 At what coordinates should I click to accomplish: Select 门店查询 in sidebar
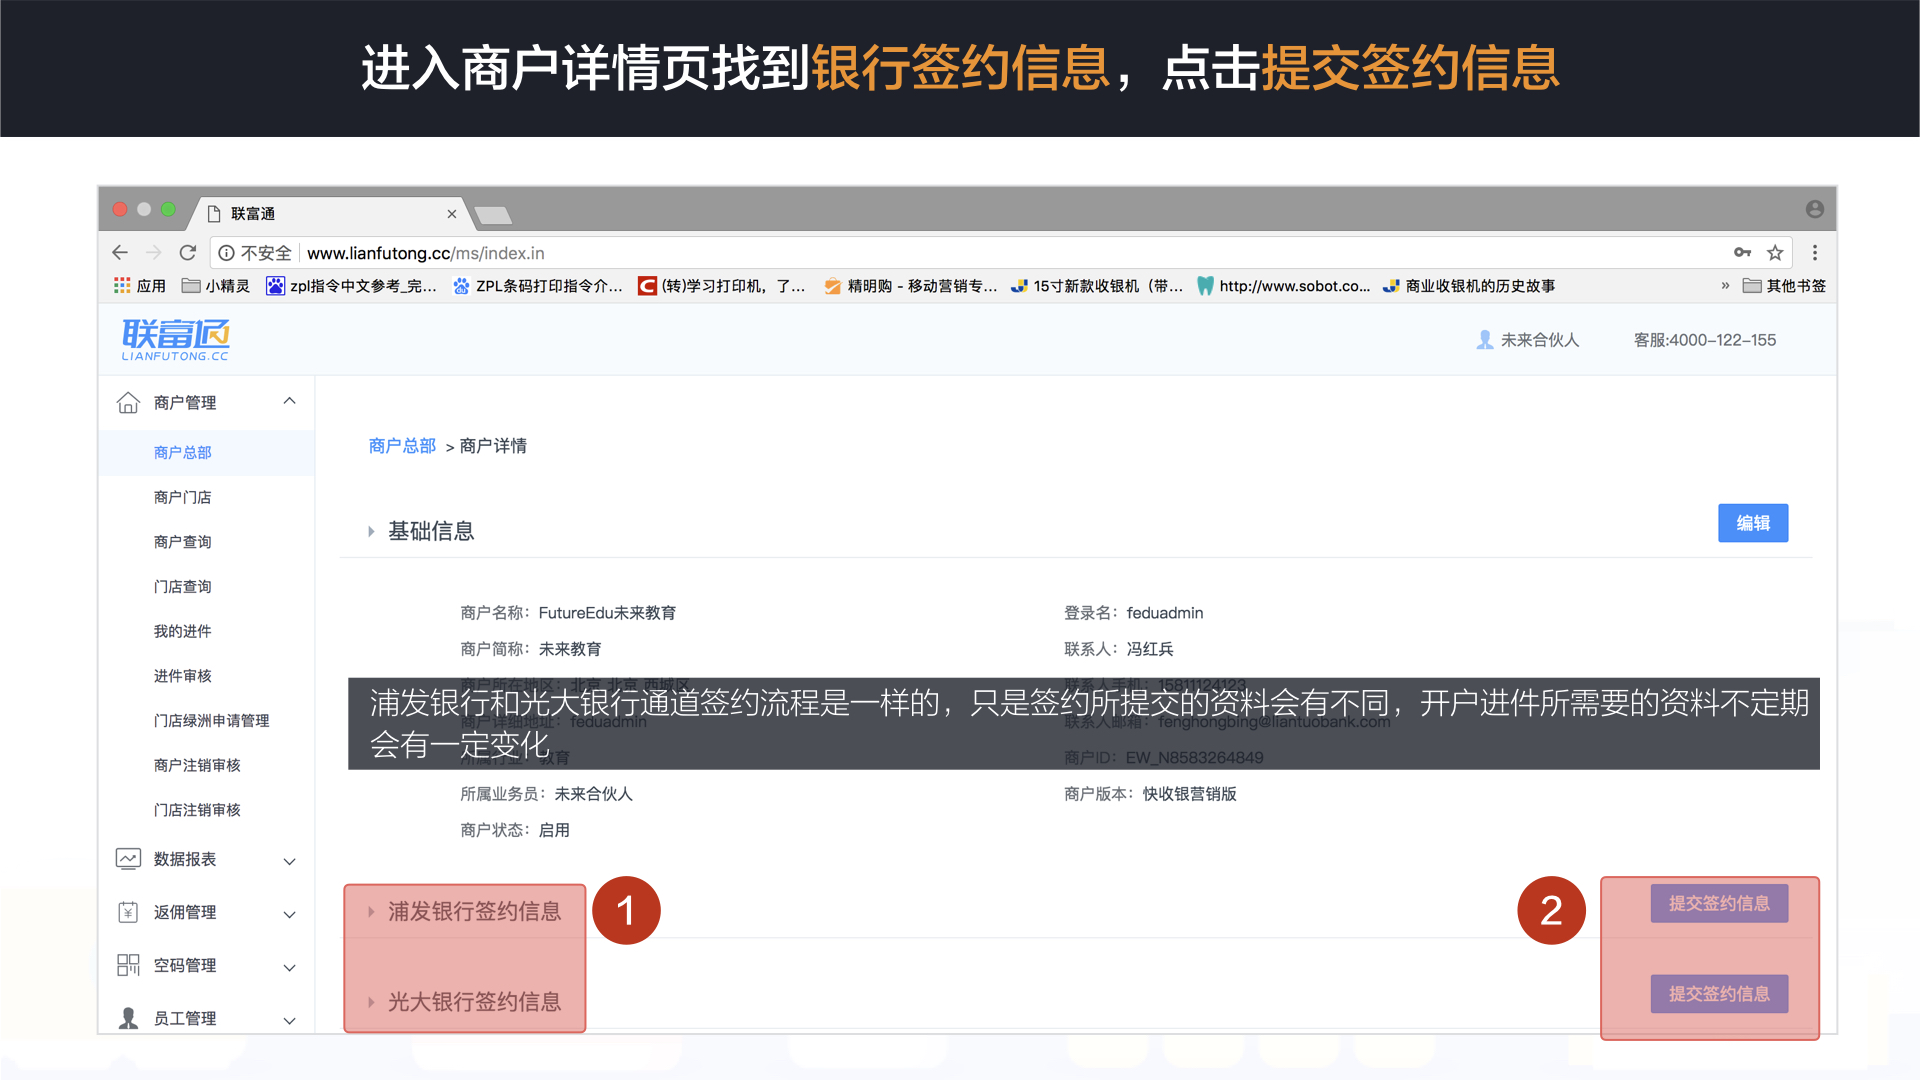[183, 587]
